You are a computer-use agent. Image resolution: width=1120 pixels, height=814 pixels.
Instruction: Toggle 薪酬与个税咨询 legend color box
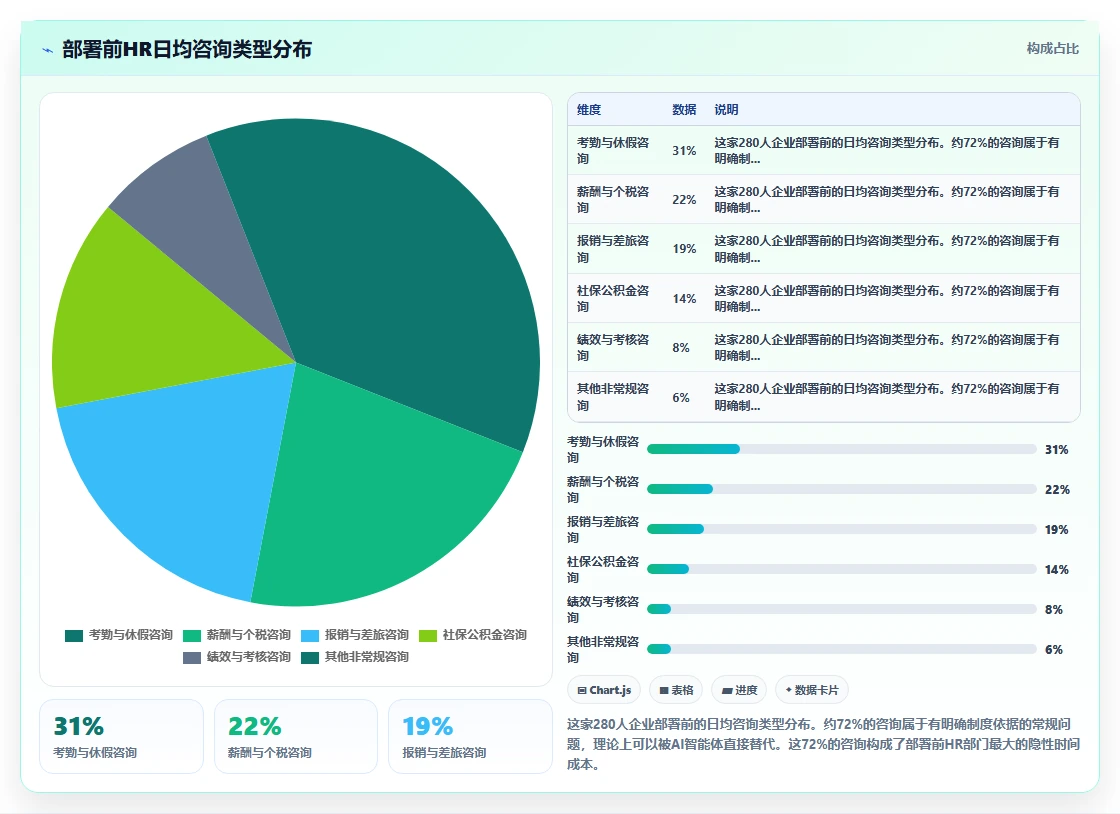[x=191, y=635]
